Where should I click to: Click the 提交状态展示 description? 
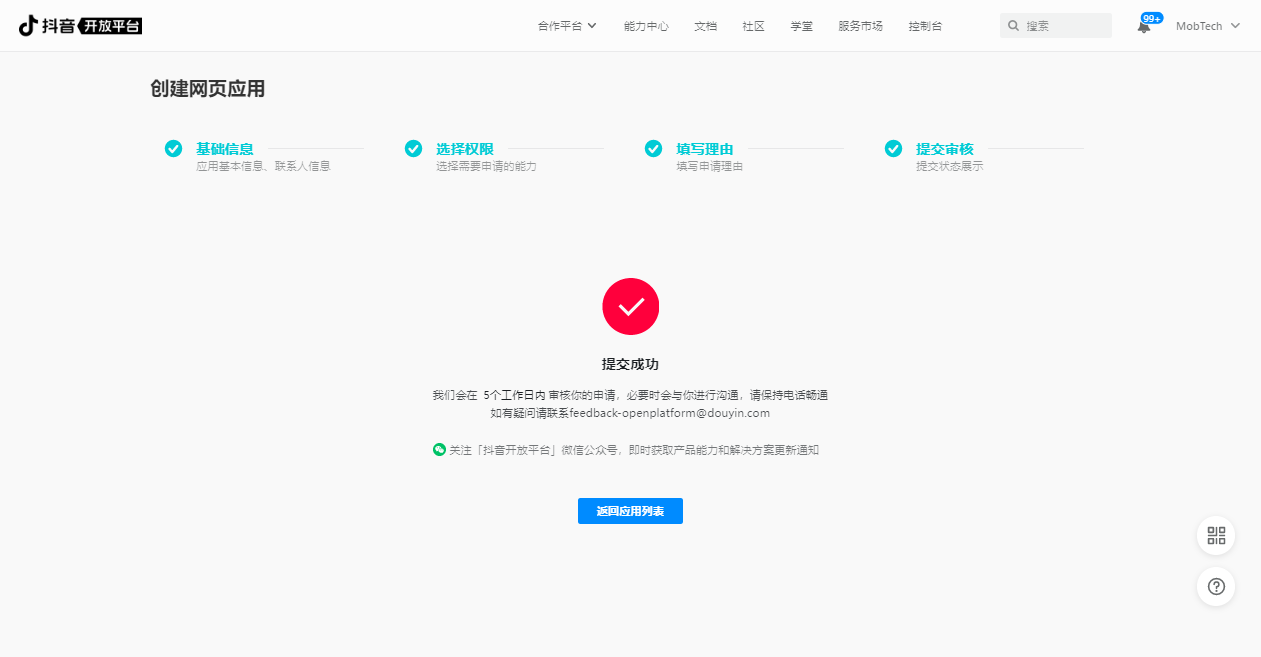(950, 166)
